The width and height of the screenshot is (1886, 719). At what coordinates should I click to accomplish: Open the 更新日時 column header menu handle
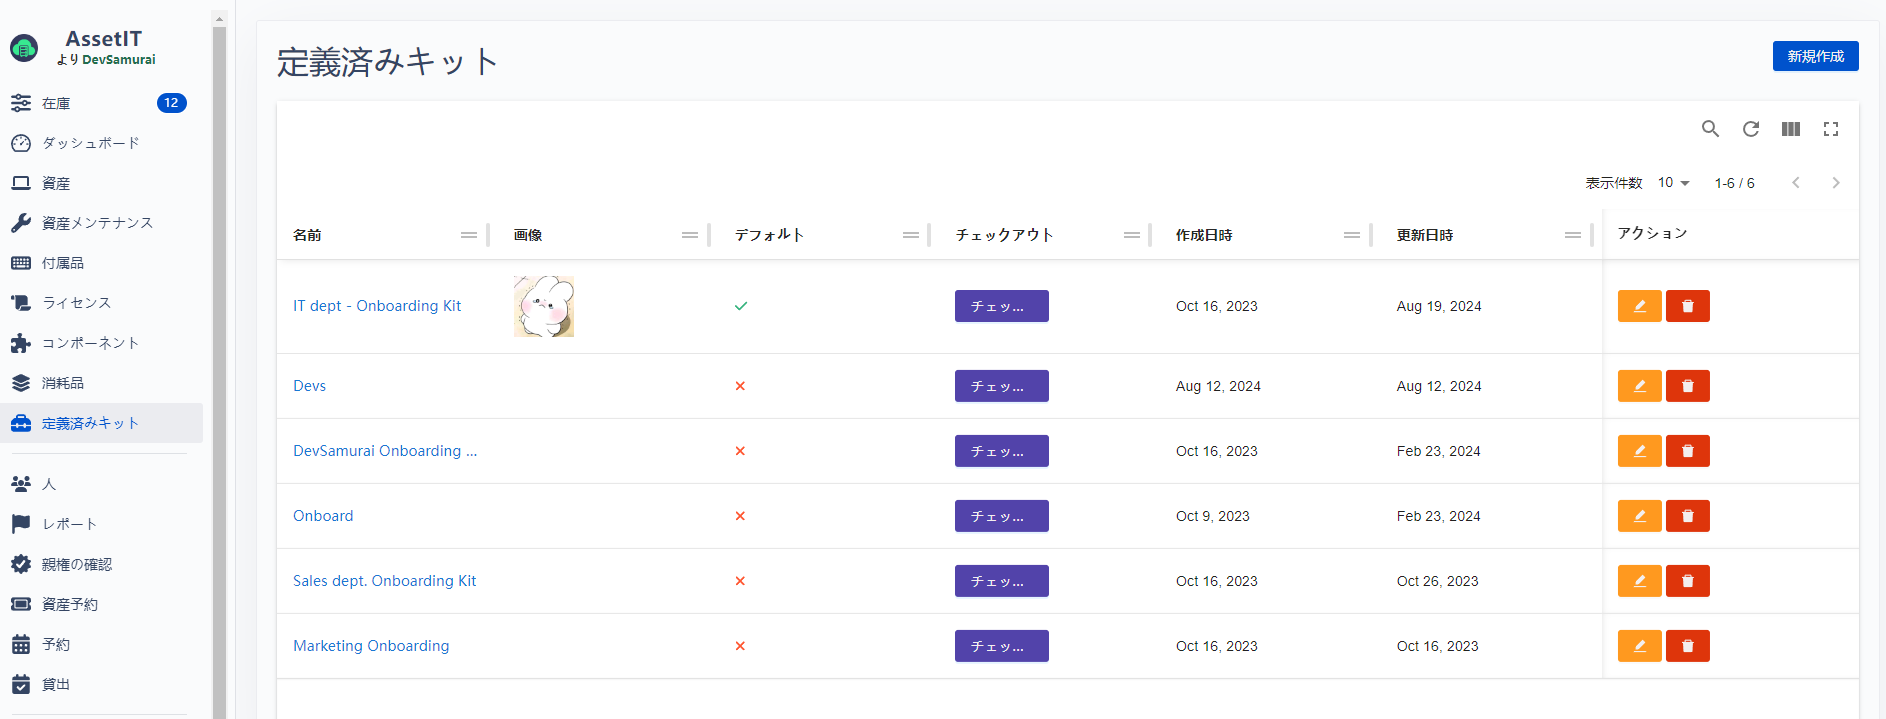click(1572, 235)
